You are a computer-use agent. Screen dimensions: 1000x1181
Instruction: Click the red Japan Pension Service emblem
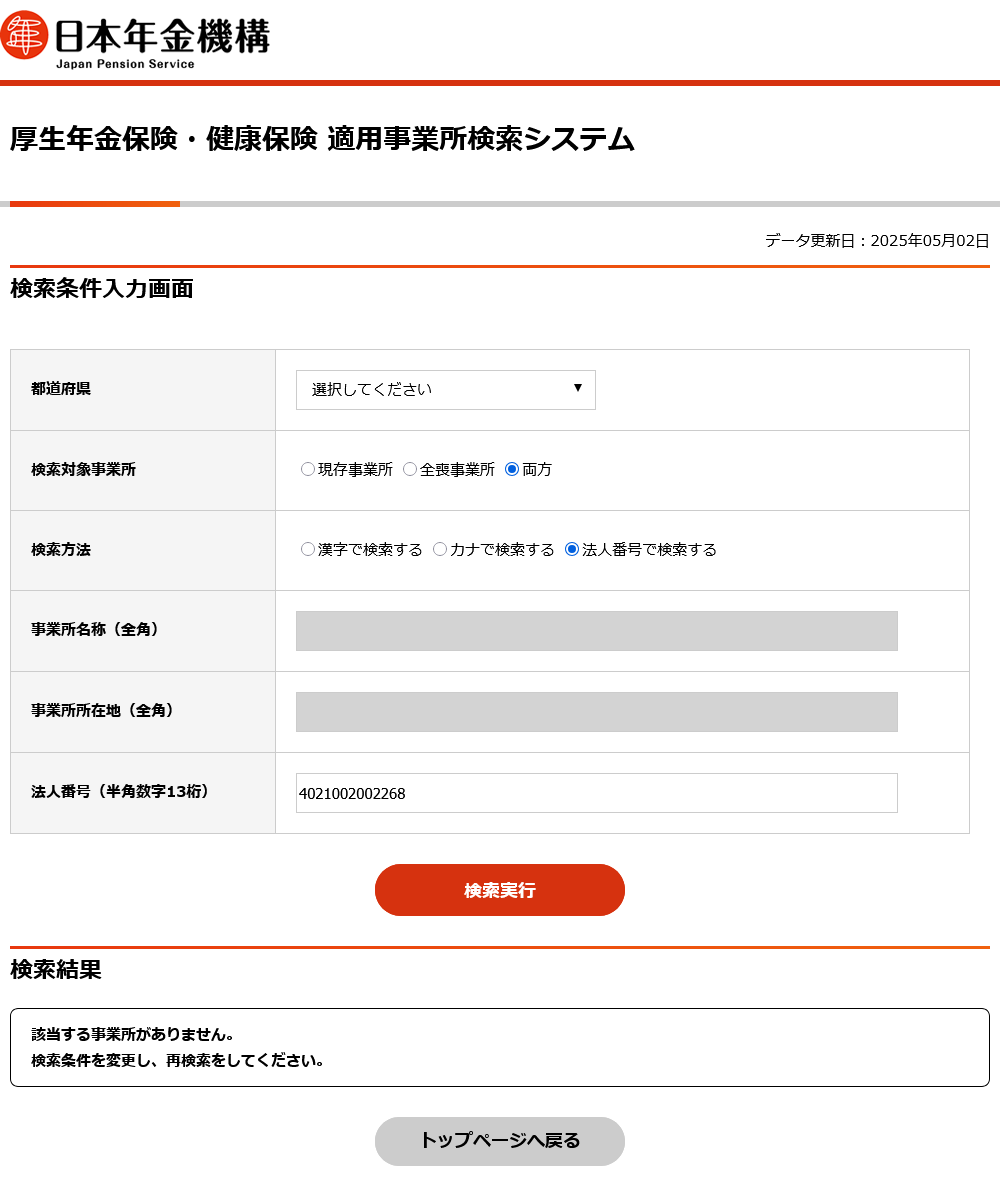(24, 35)
